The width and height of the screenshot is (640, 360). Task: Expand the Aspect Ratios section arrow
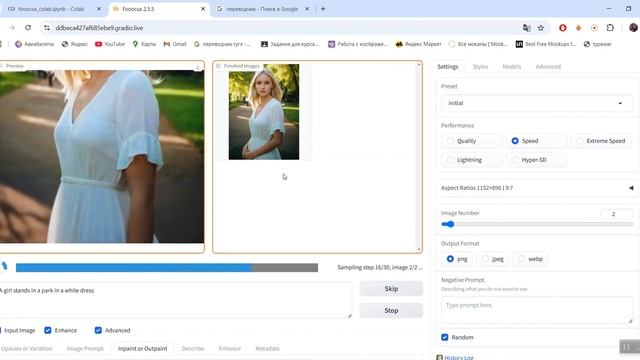point(631,188)
